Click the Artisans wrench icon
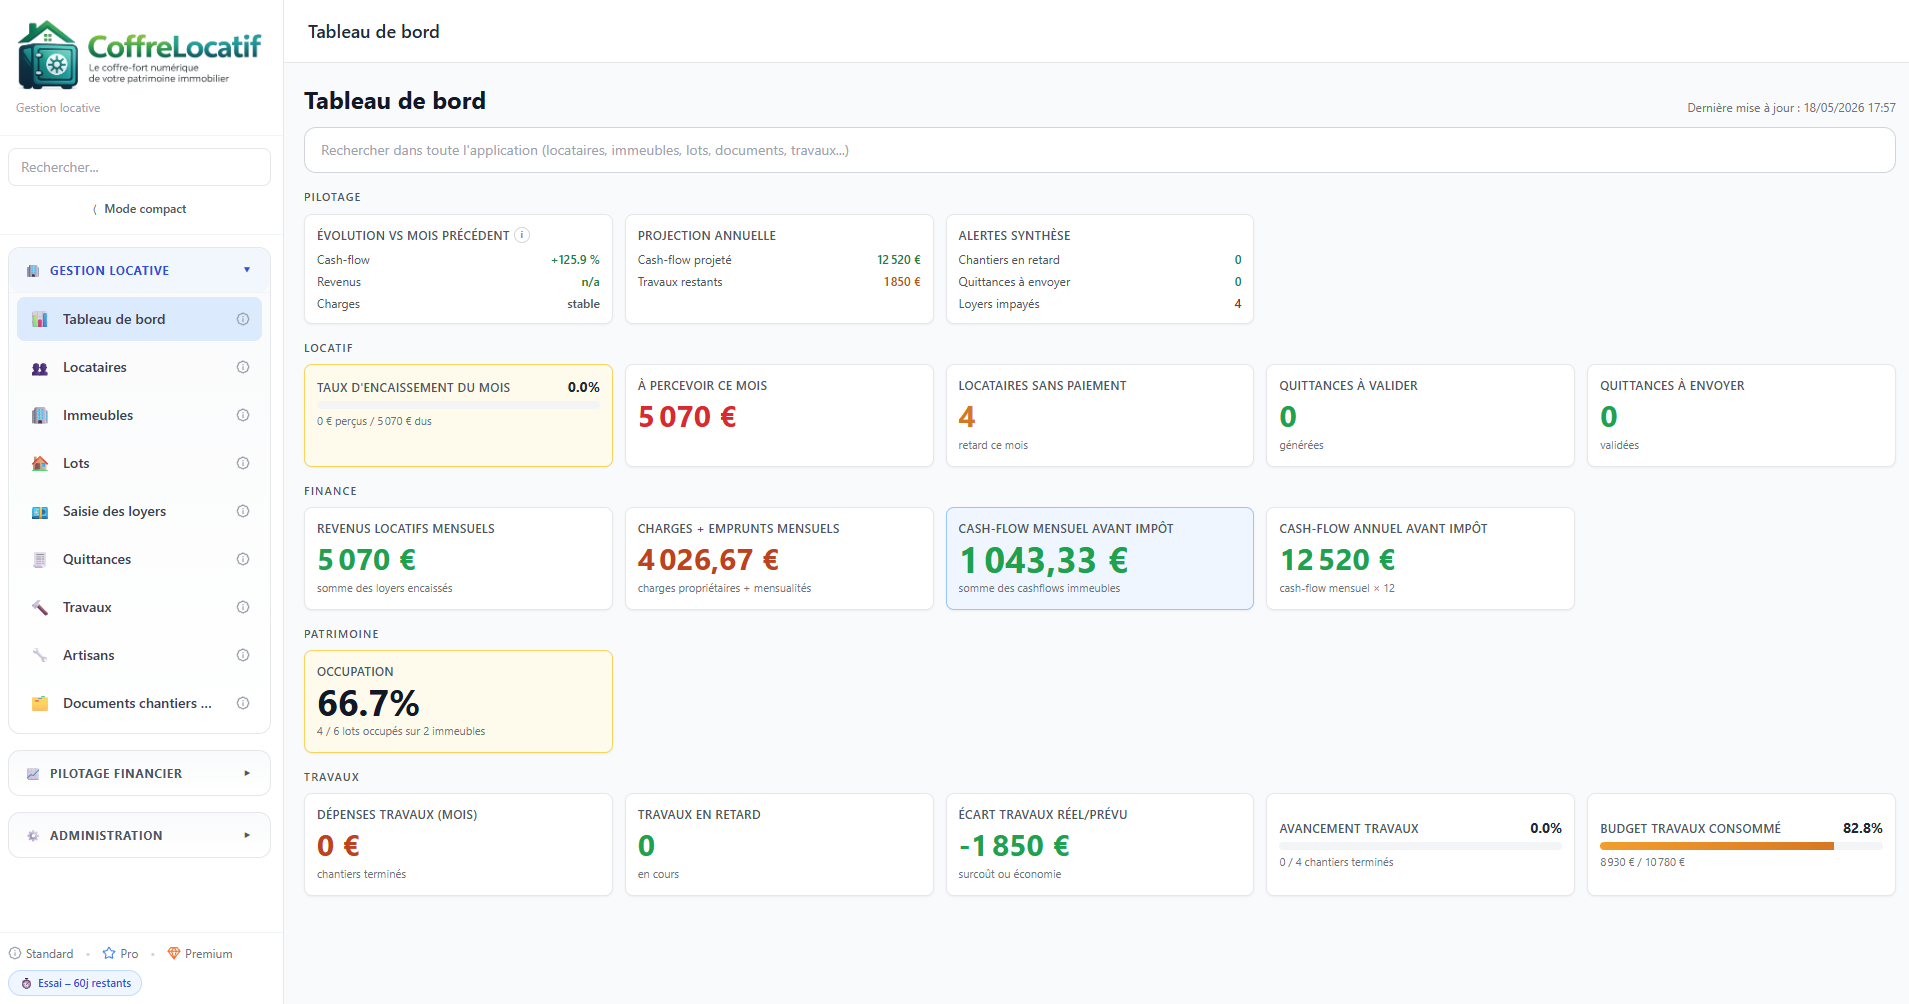The width and height of the screenshot is (1909, 1004). (x=40, y=655)
